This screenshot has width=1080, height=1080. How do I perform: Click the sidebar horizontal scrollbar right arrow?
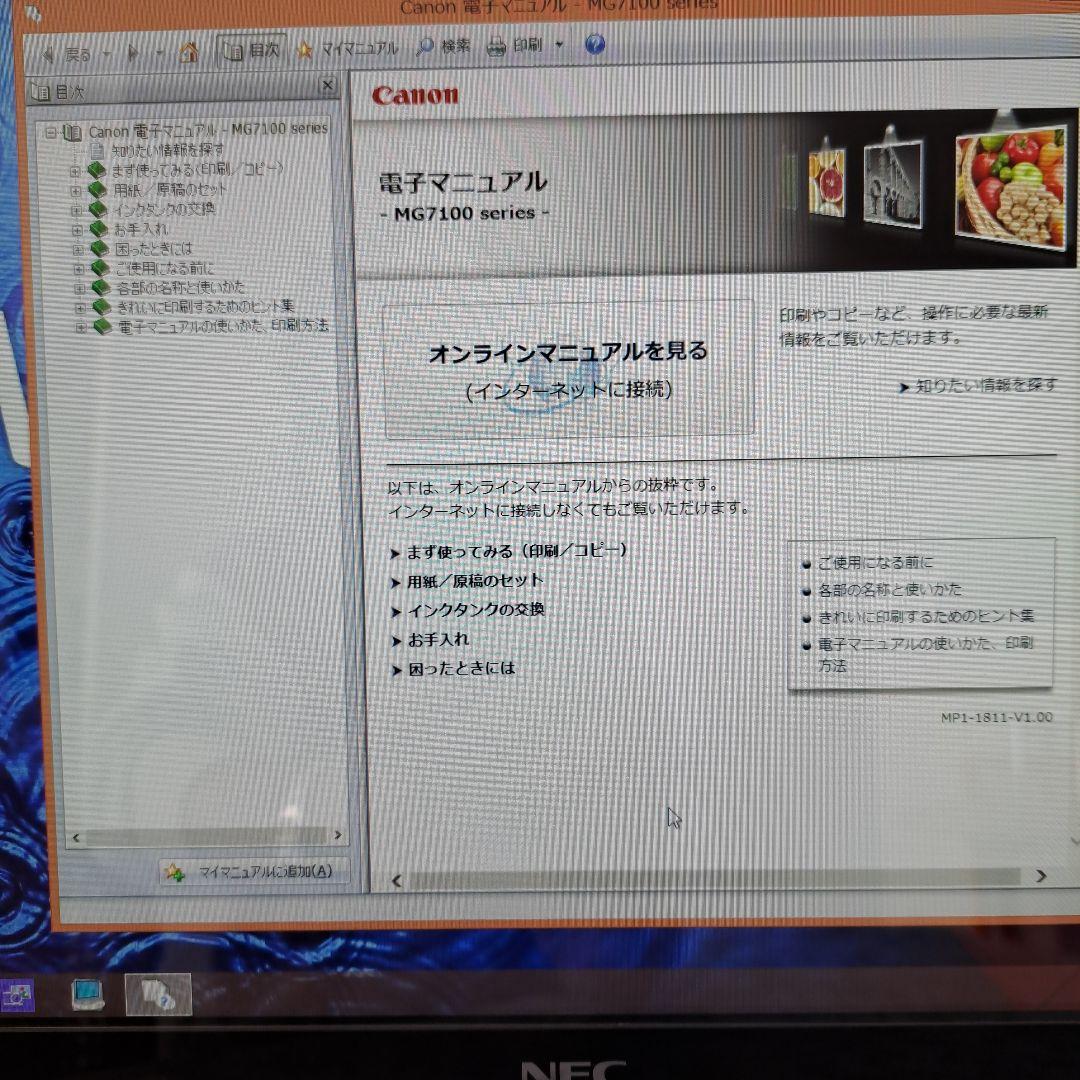(x=340, y=833)
